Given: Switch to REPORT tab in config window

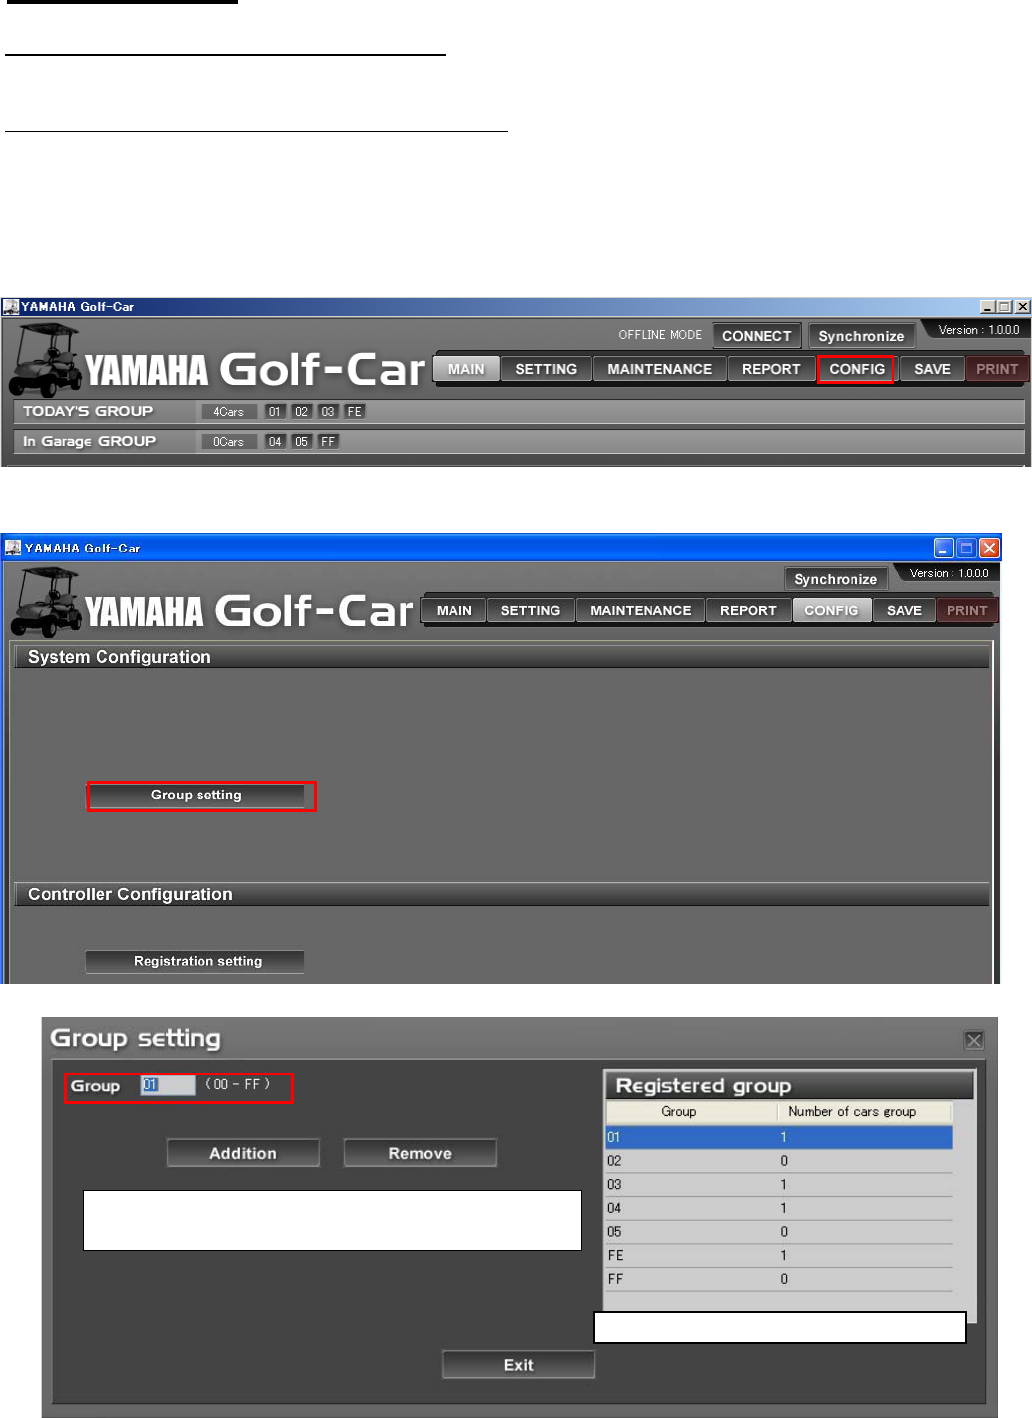Looking at the screenshot, I should pos(748,610).
